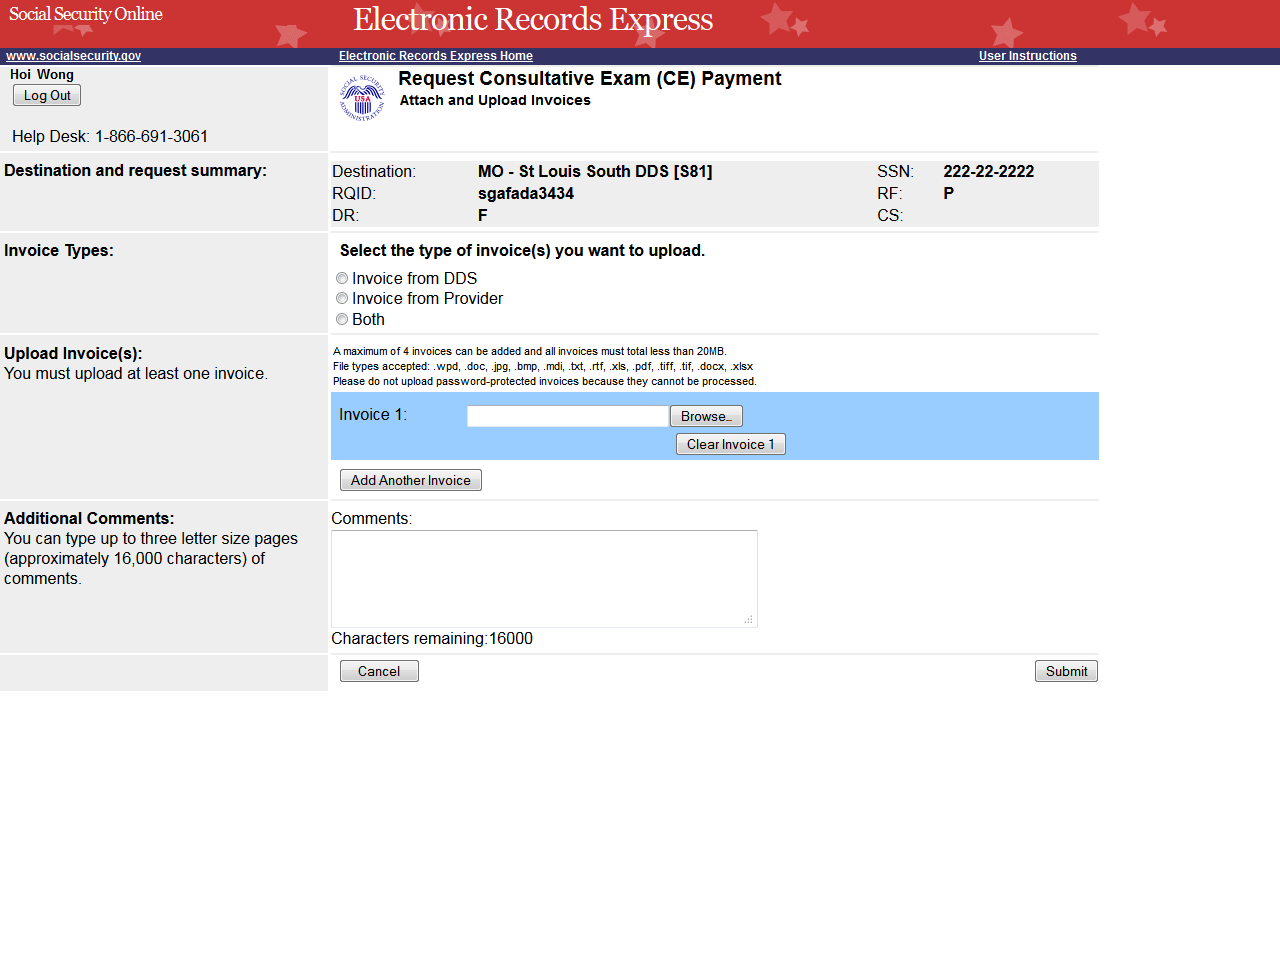The height and width of the screenshot is (959, 1280).
Task: Click the comments box resize handle
Action: point(748,620)
